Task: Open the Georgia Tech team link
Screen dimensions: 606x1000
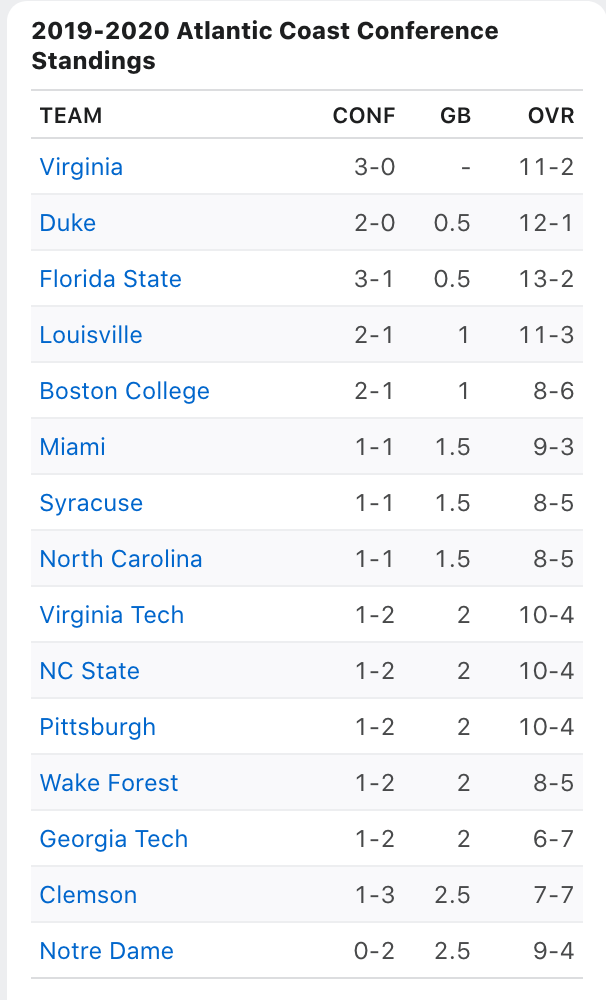Action: [x=114, y=839]
